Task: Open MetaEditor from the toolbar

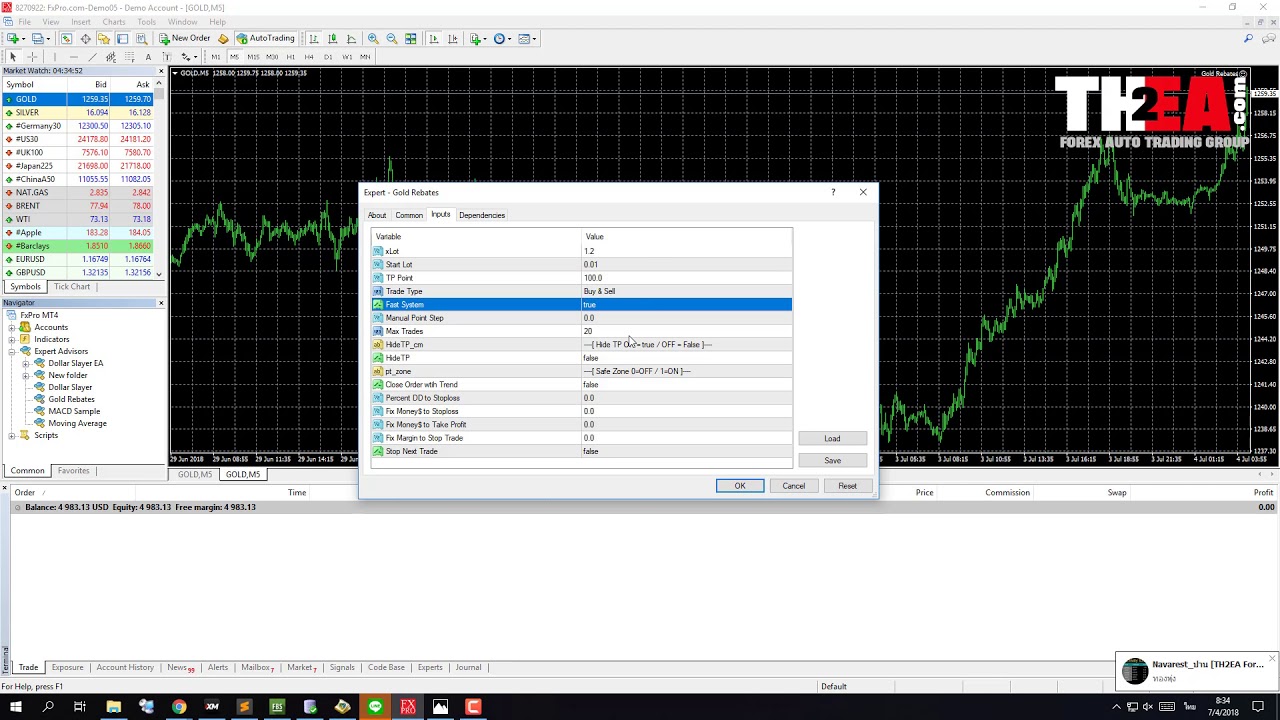Action: (x=224, y=39)
